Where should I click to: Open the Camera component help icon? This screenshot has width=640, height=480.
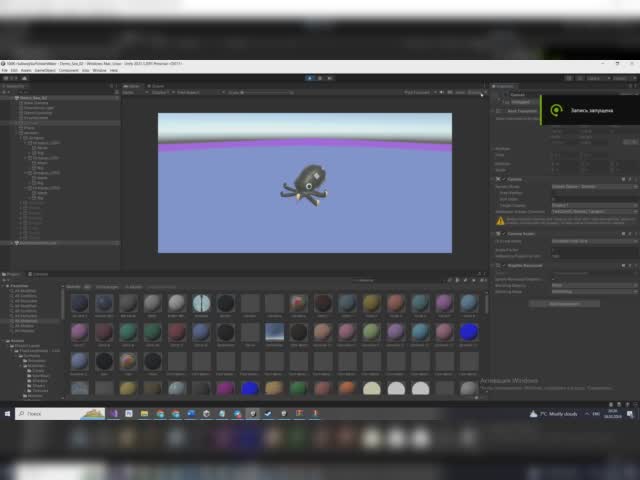tap(623, 179)
